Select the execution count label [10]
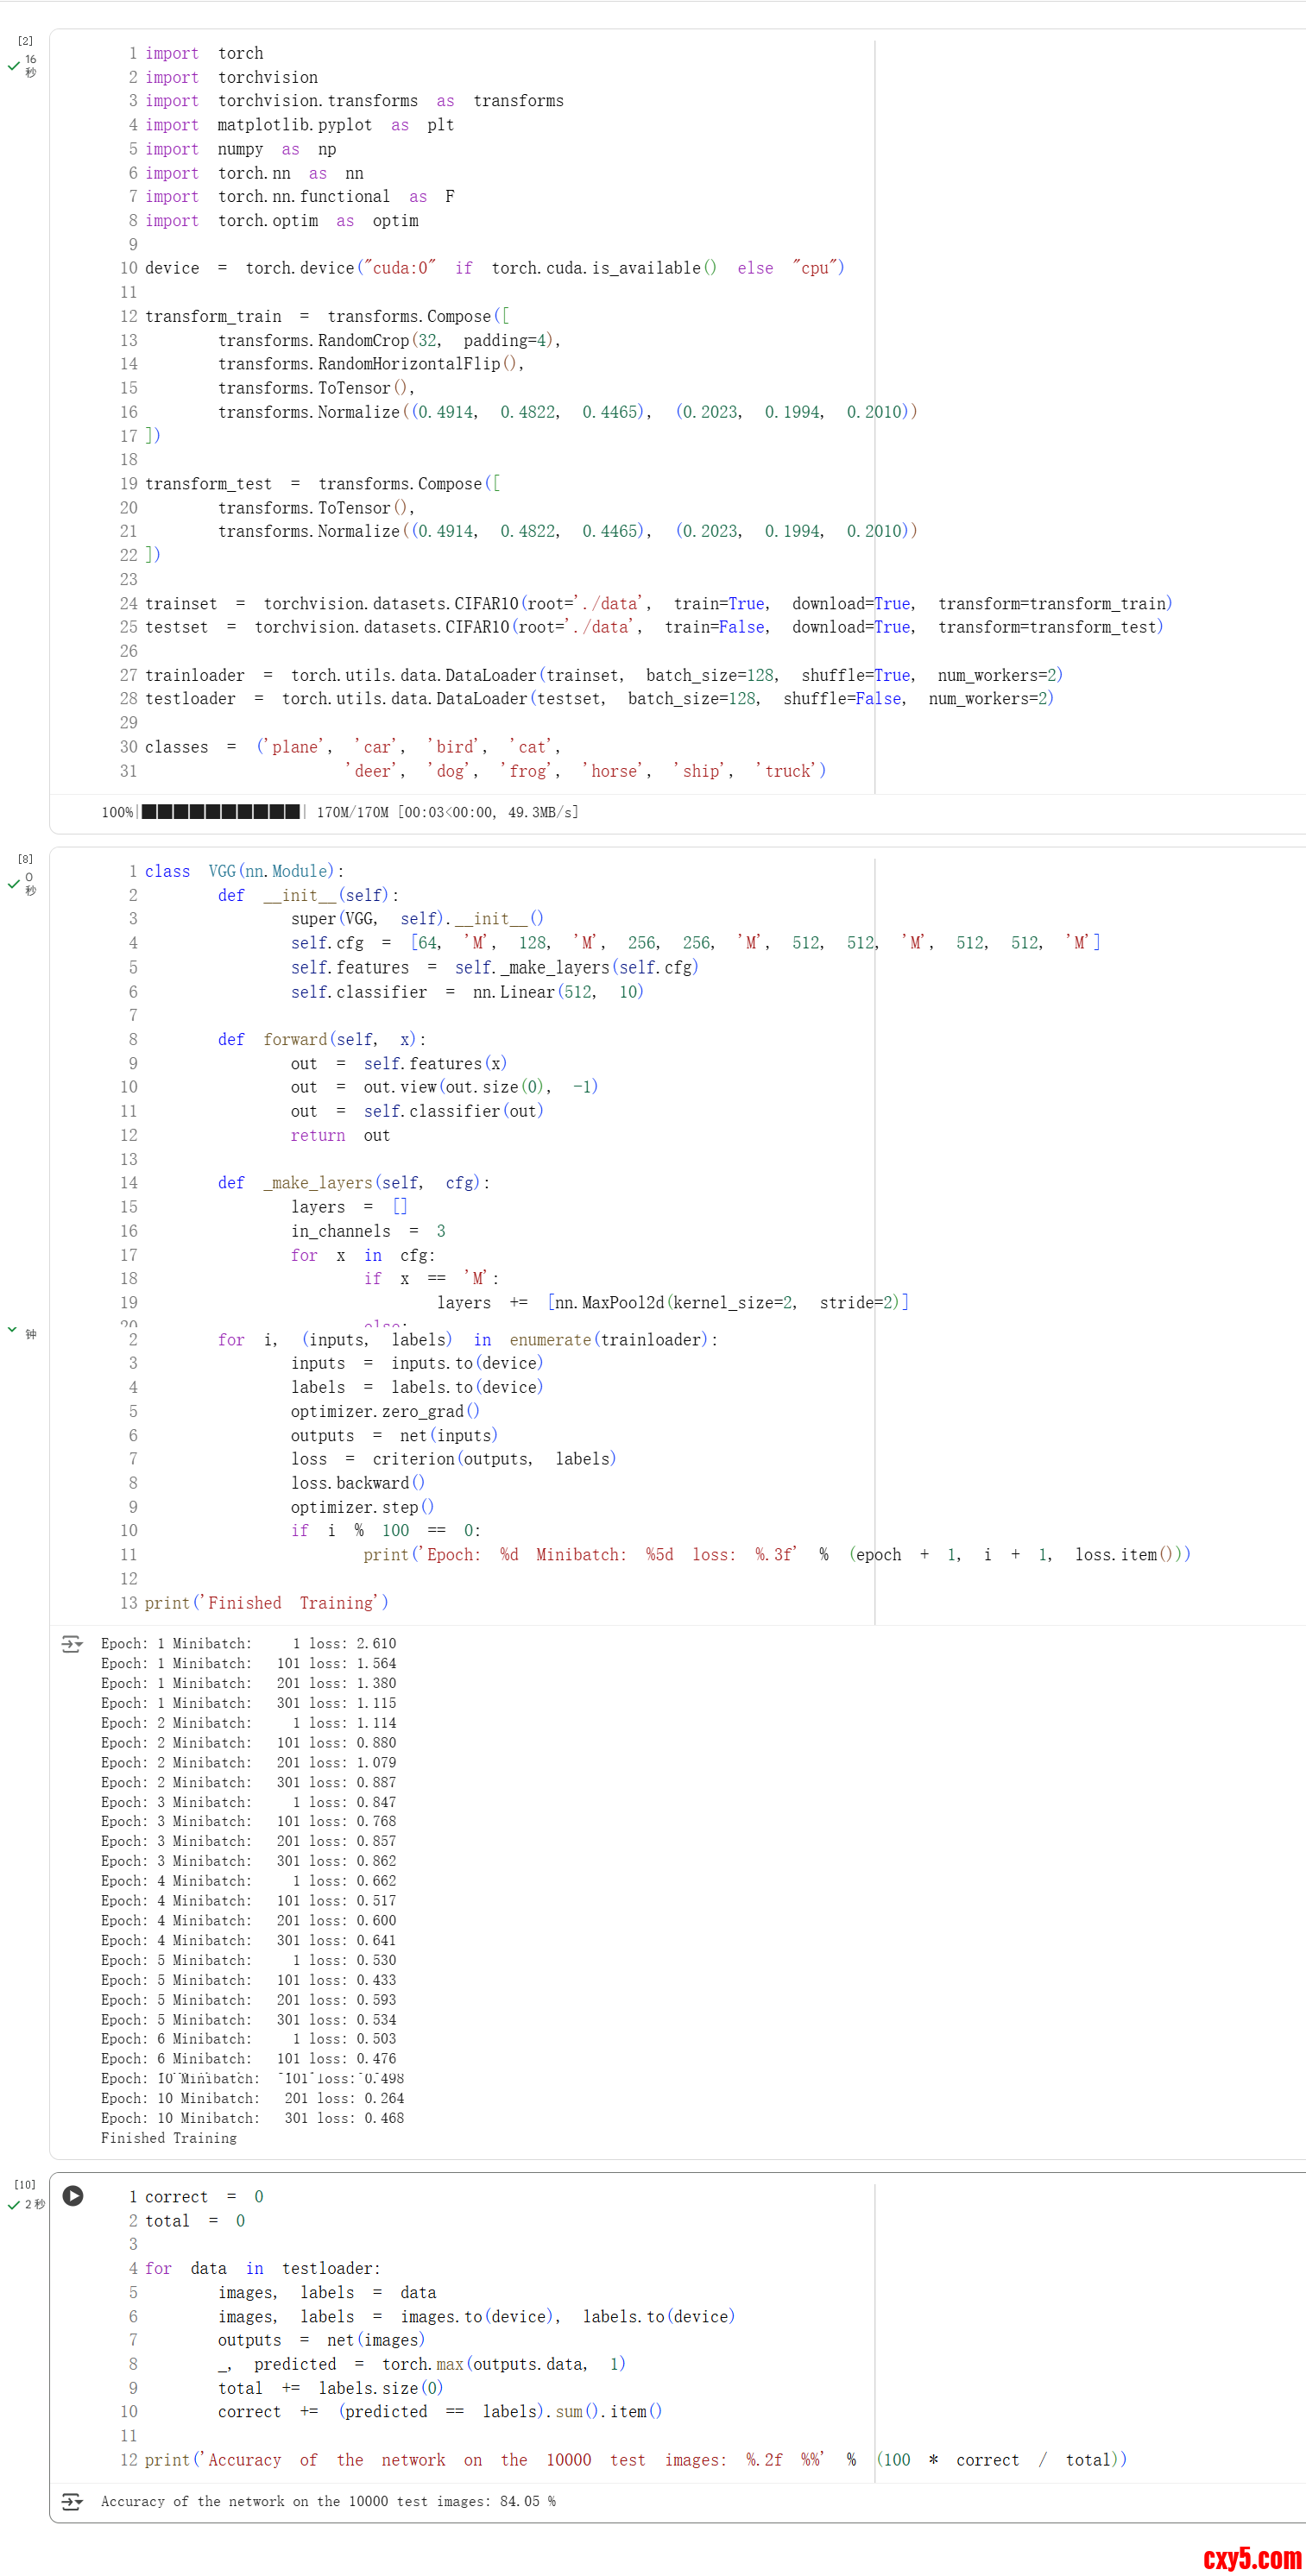 point(25,2184)
